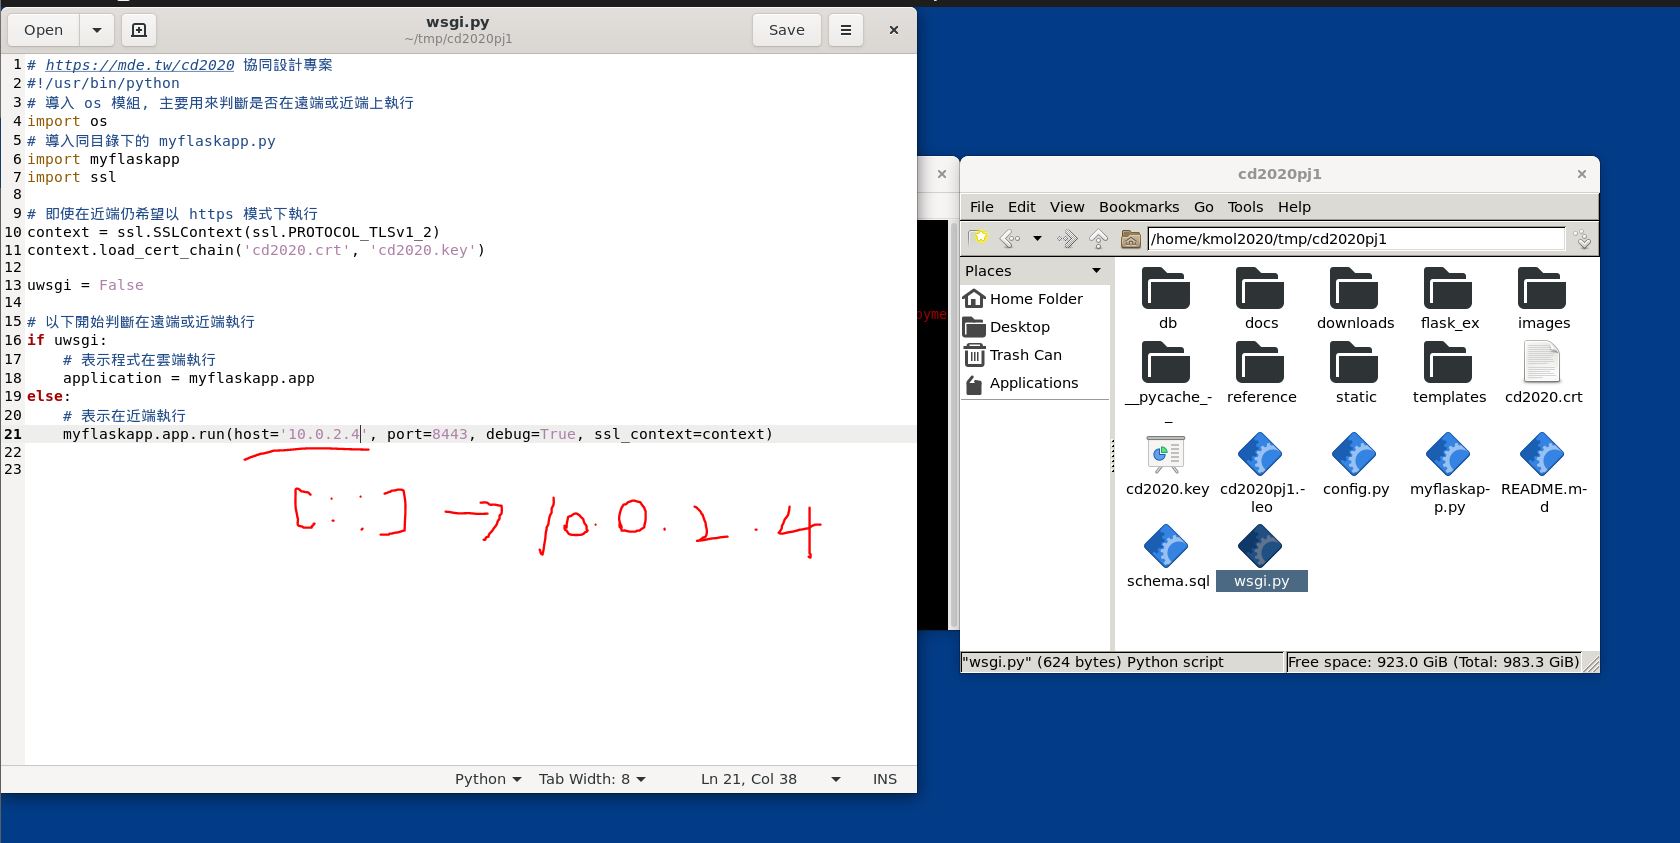
Task: Click the home folder toolbar icon
Action: pos(1130,238)
